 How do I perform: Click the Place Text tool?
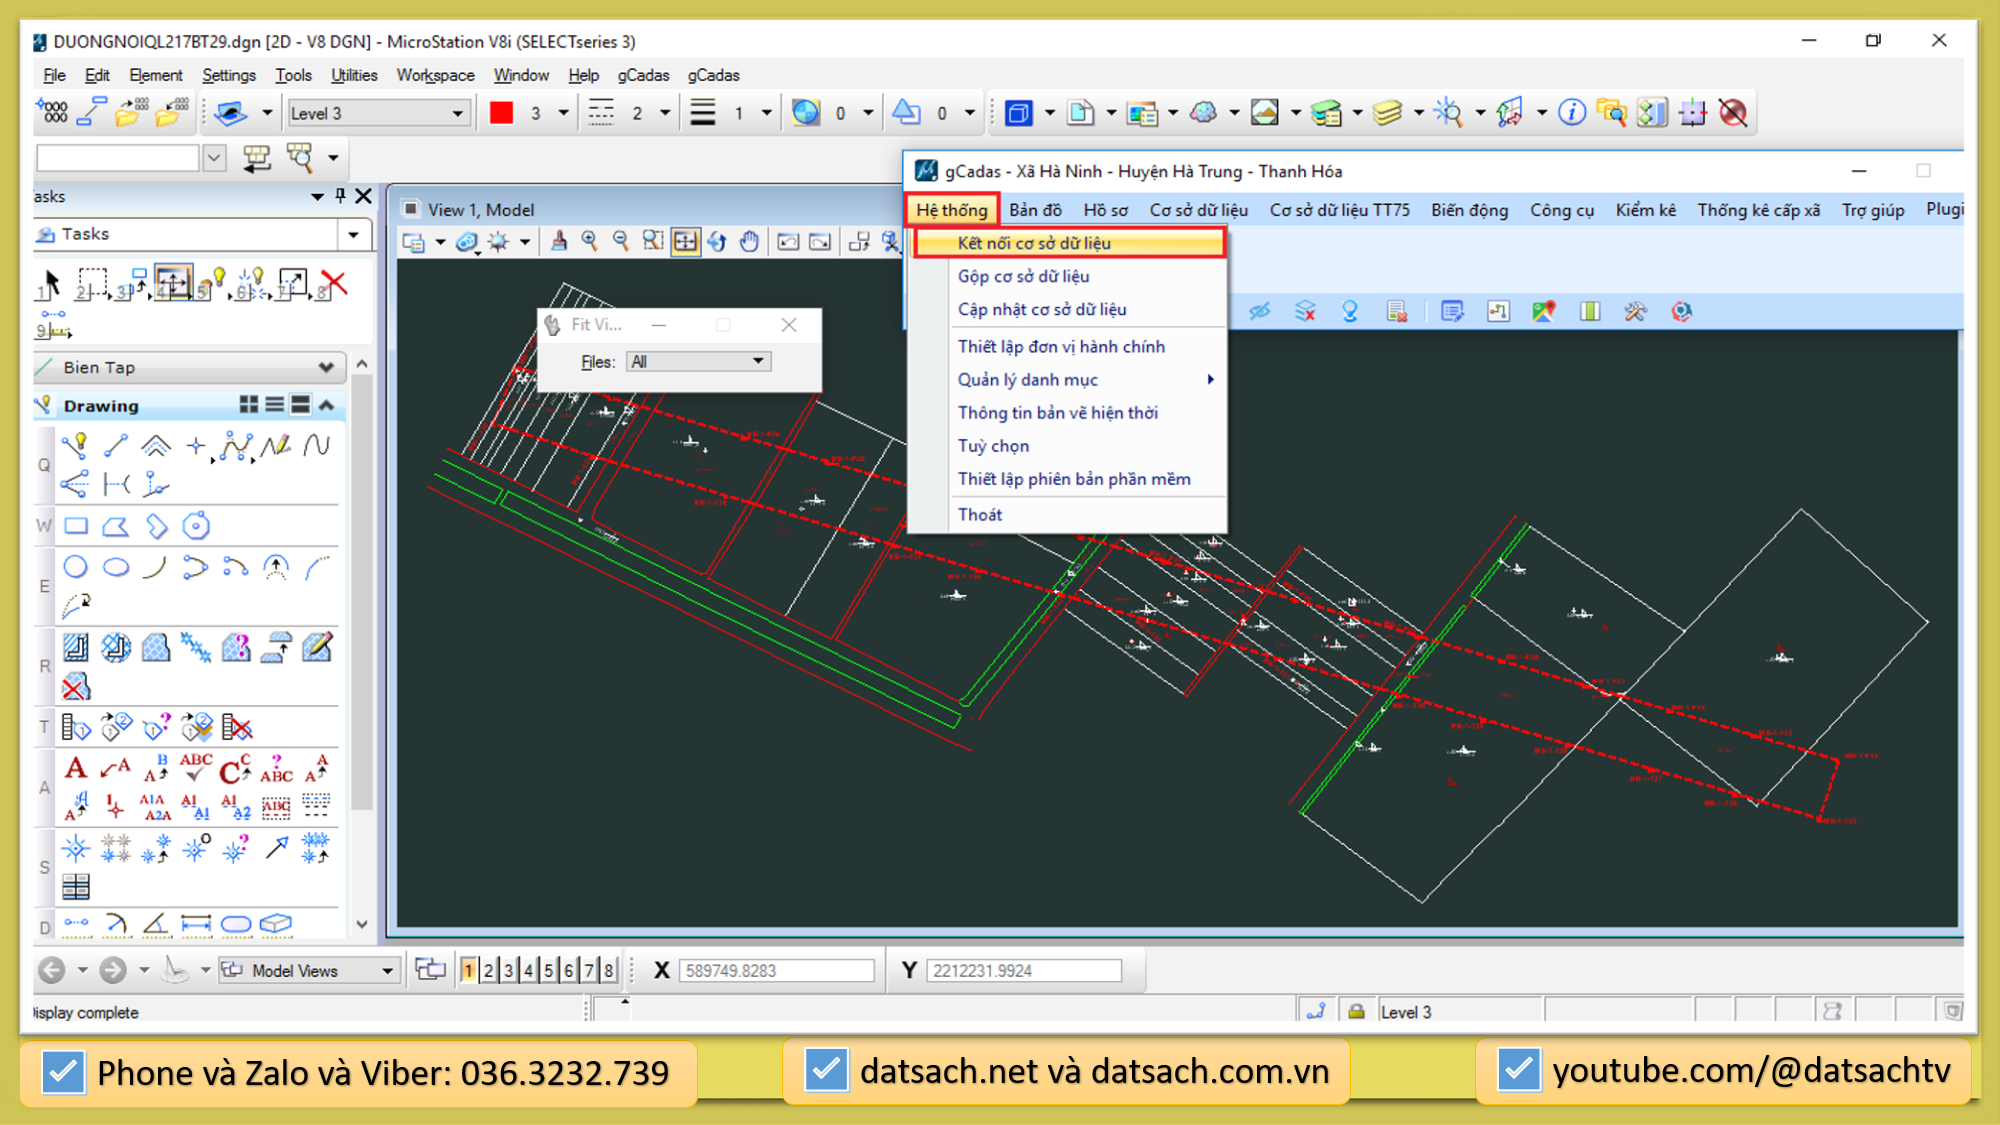tap(76, 769)
